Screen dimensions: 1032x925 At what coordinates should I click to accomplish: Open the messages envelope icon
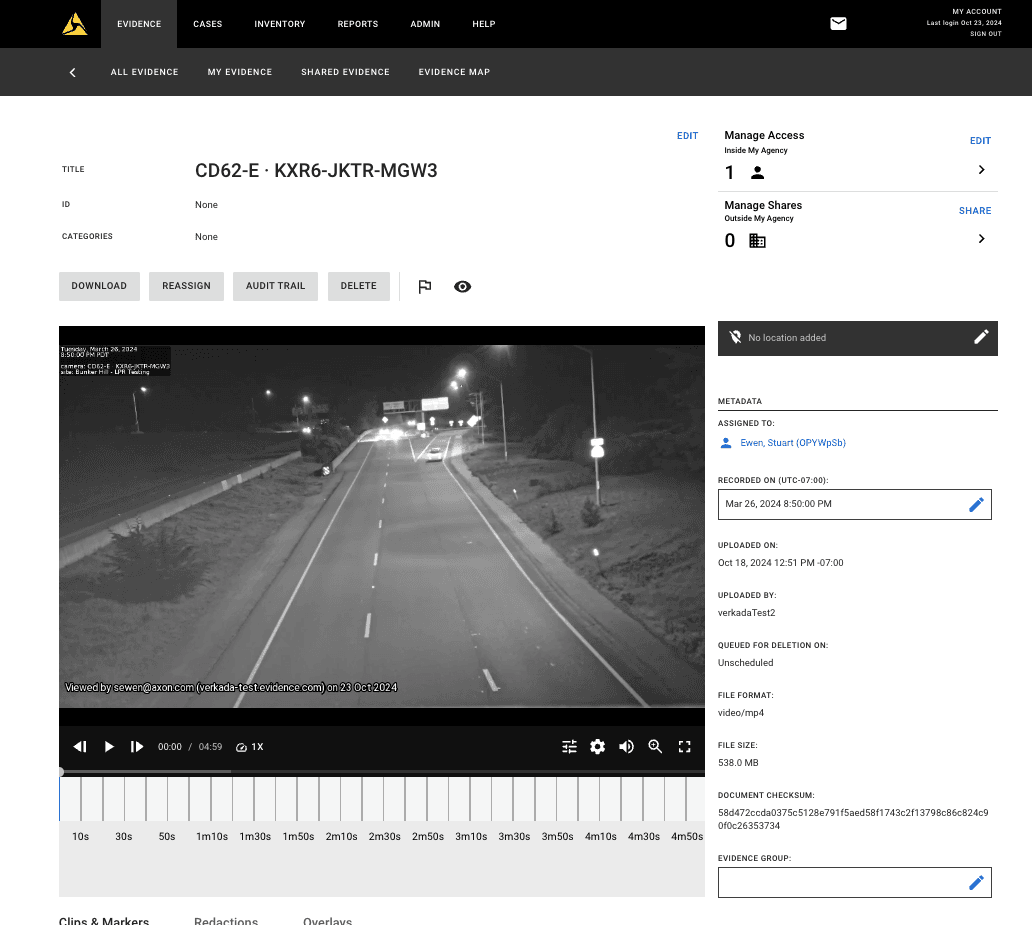[x=838, y=22]
